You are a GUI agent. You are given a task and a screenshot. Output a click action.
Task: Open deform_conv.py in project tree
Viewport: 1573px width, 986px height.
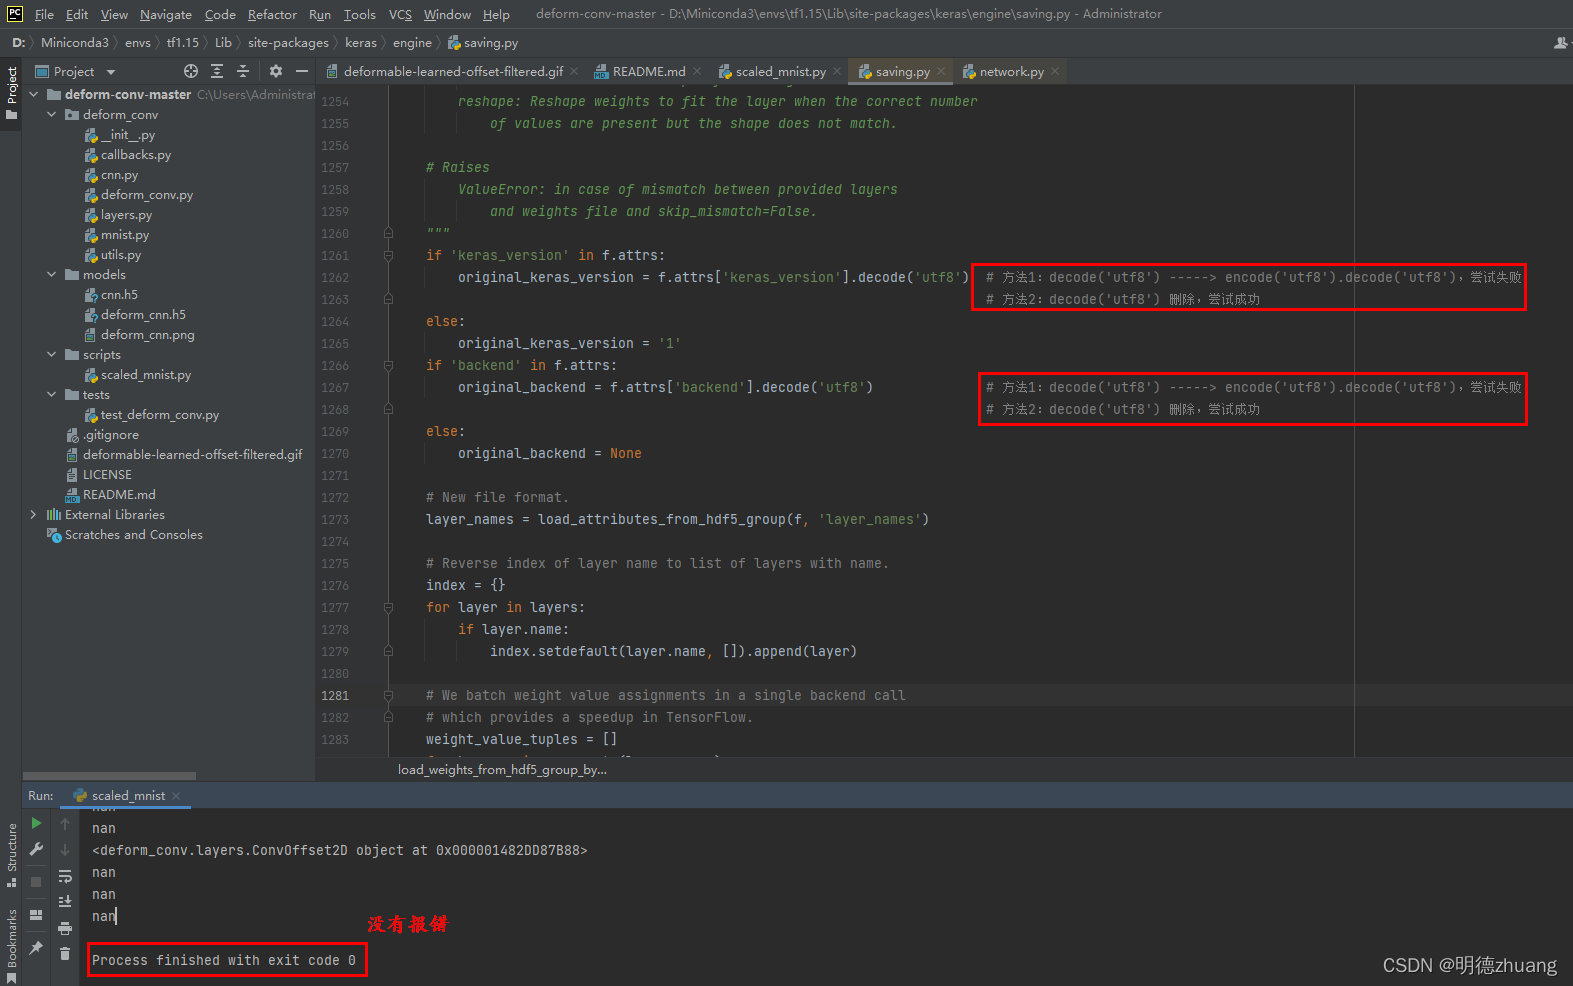click(x=146, y=195)
